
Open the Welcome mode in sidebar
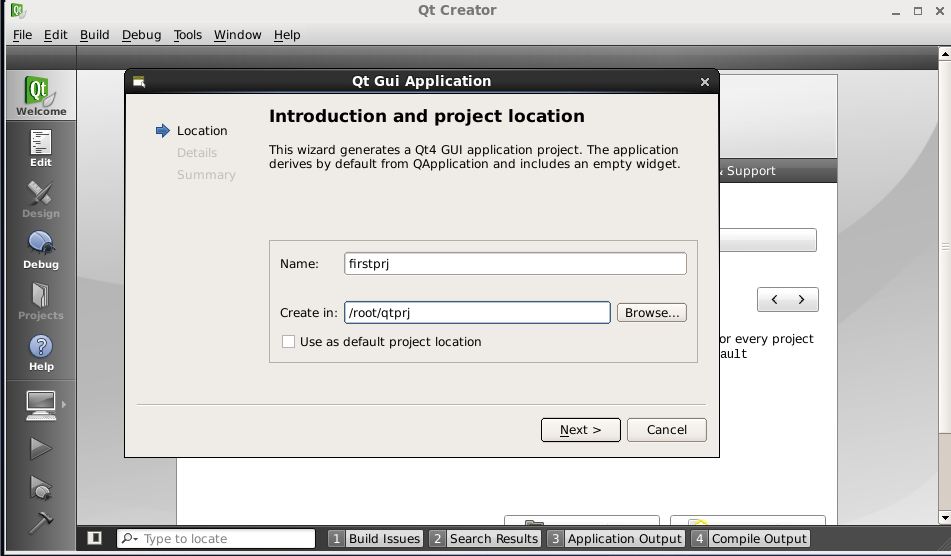(x=41, y=95)
